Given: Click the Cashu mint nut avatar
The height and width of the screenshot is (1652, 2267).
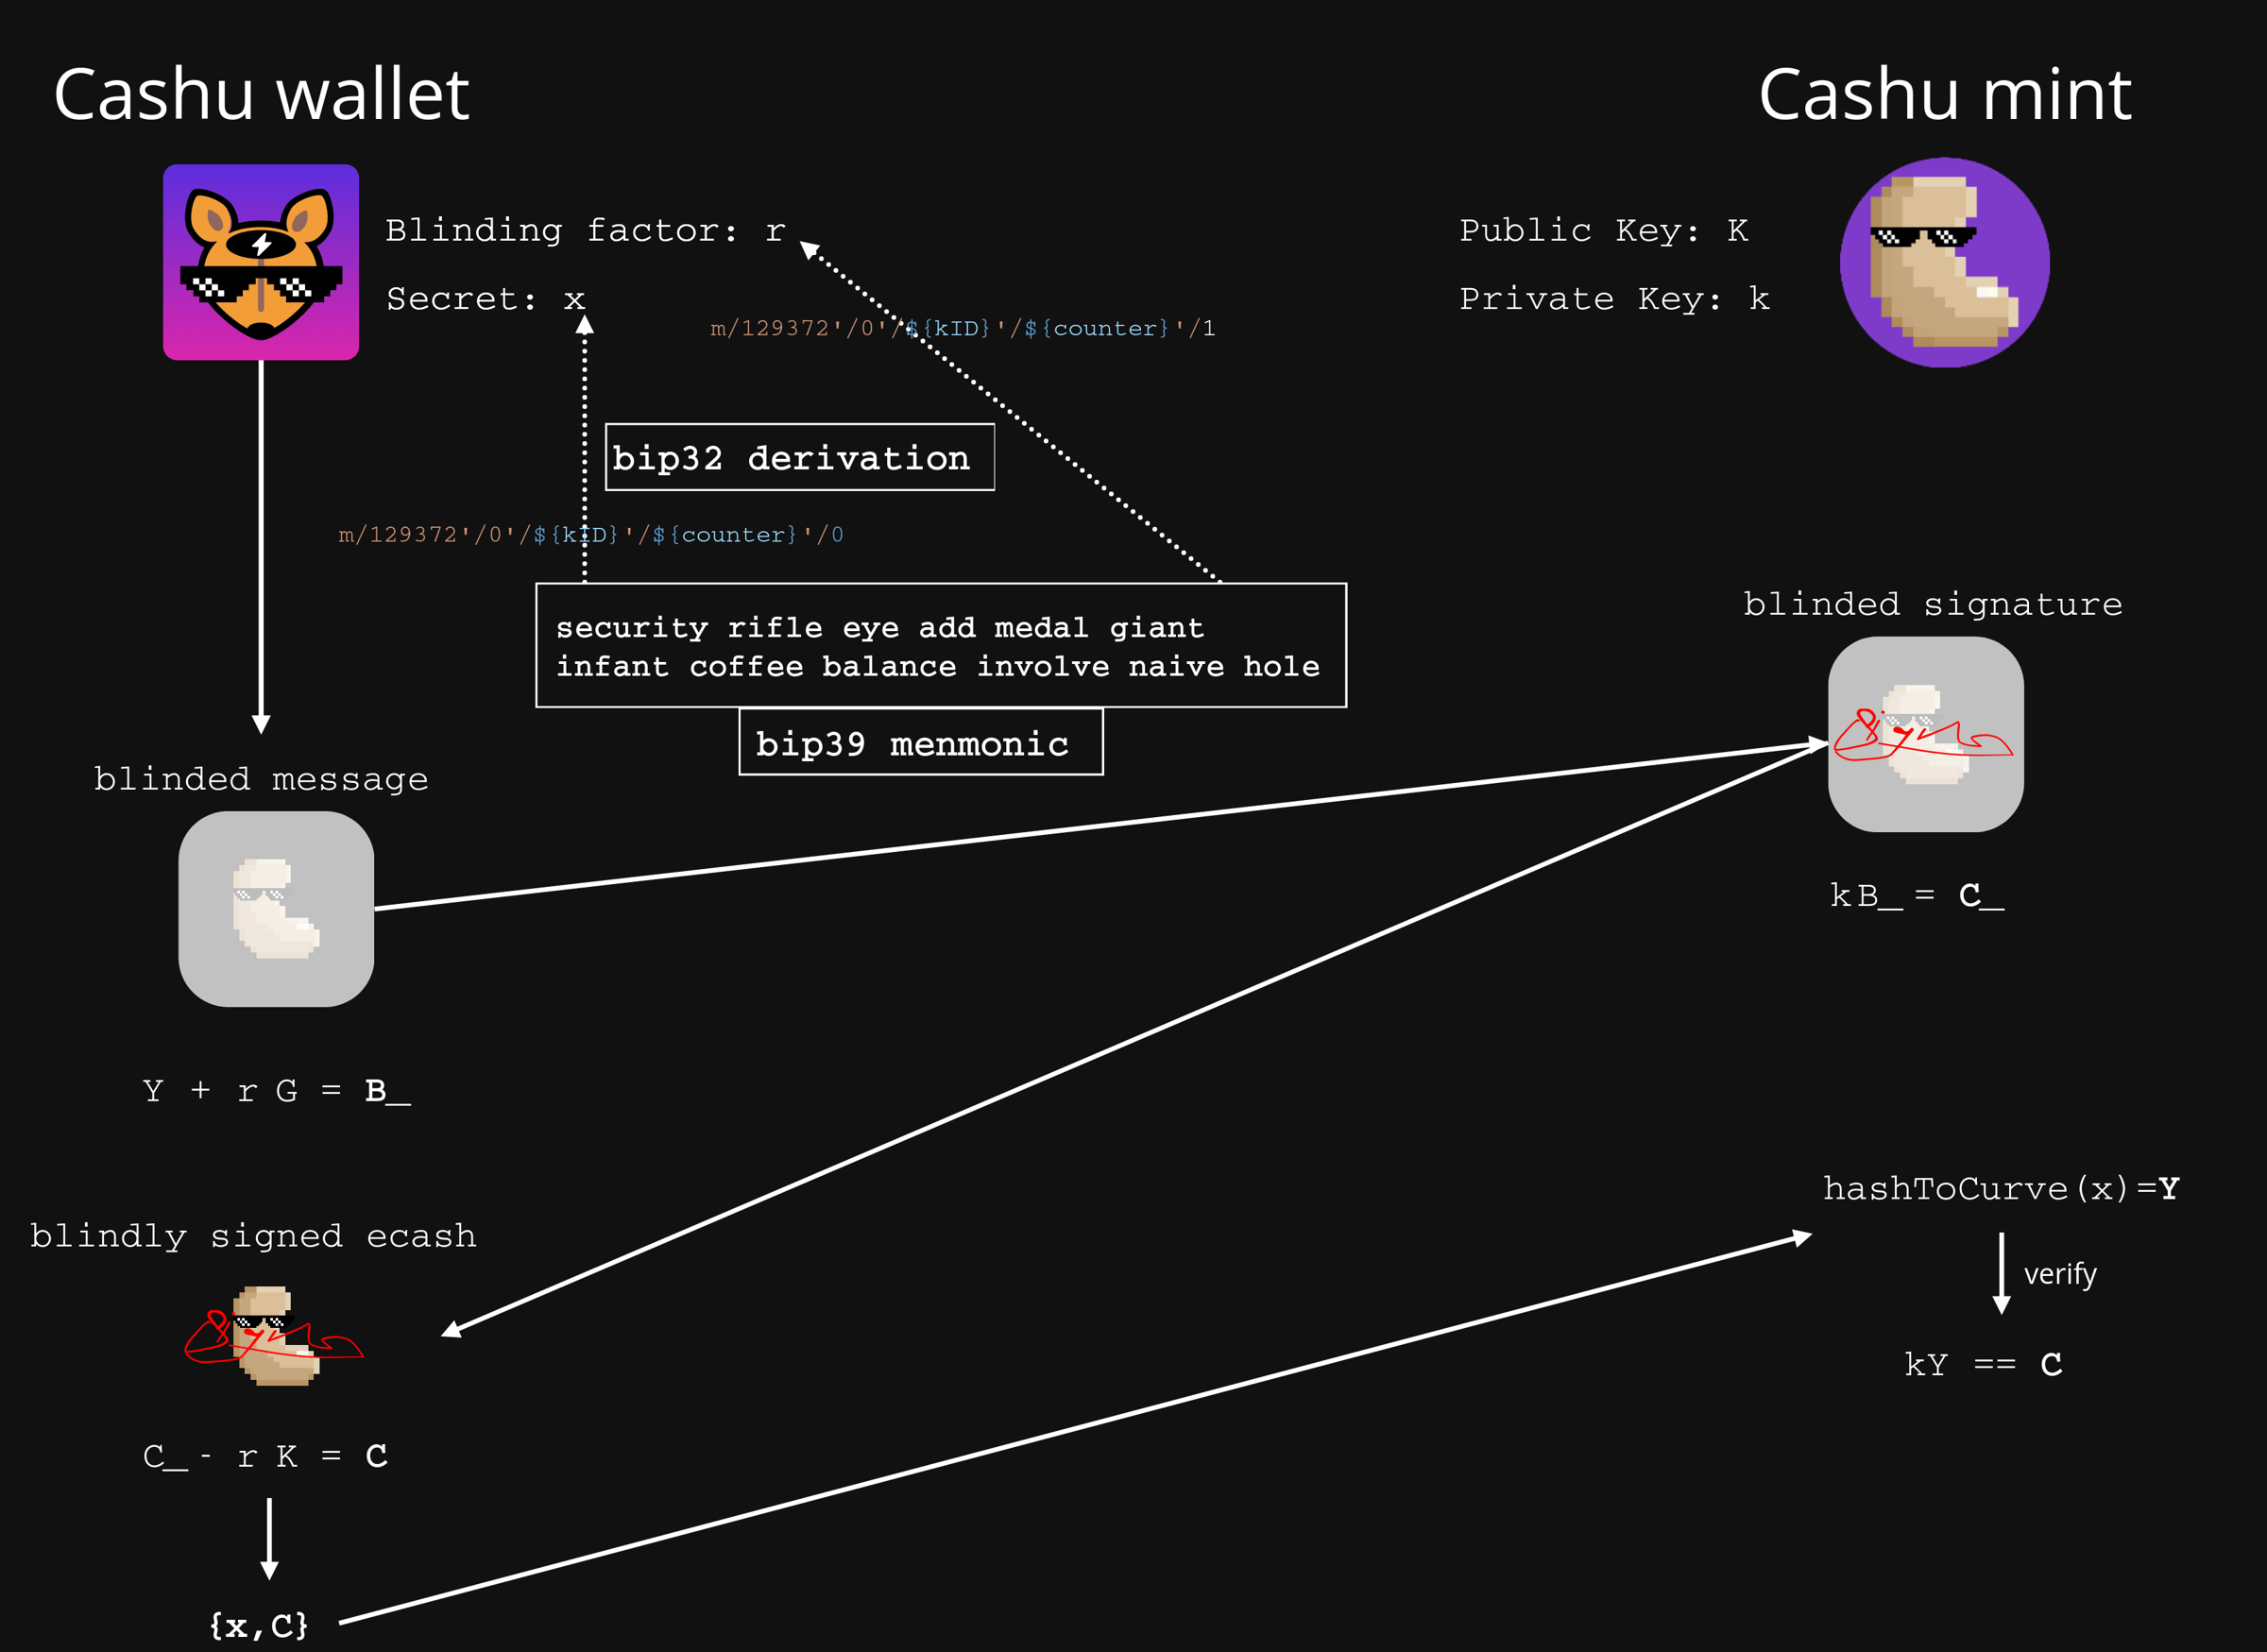Looking at the screenshot, I should tap(1944, 262).
